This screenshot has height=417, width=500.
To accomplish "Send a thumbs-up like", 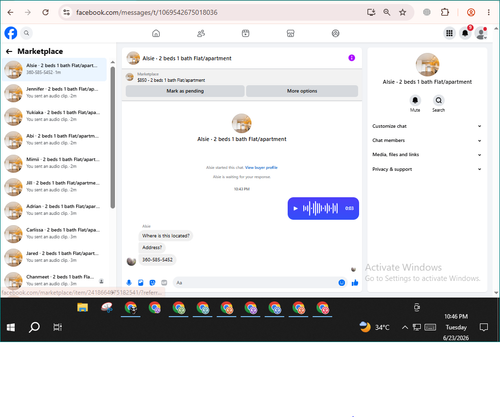I will pyautogui.click(x=355, y=283).
